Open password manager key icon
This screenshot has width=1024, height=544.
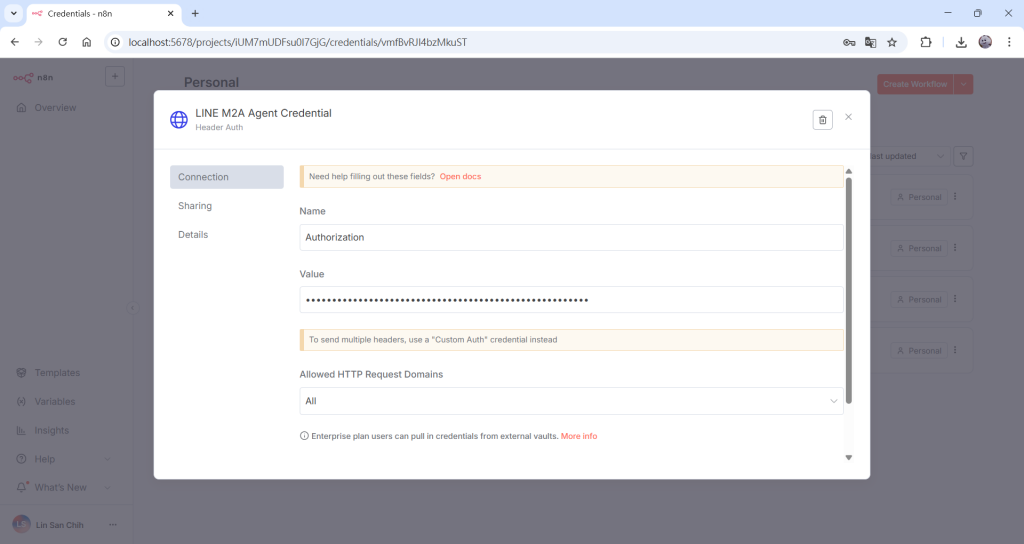(849, 42)
